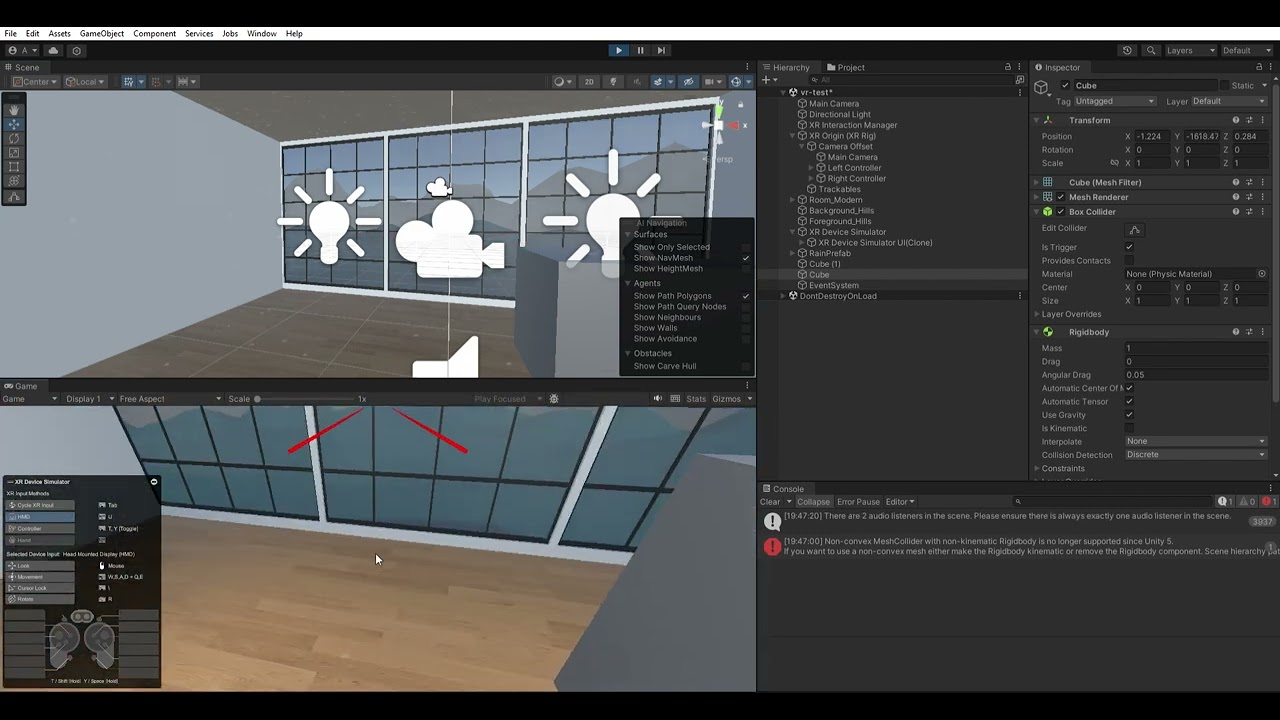The image size is (1280, 720).
Task: Click the console Clear button
Action: [x=770, y=502]
